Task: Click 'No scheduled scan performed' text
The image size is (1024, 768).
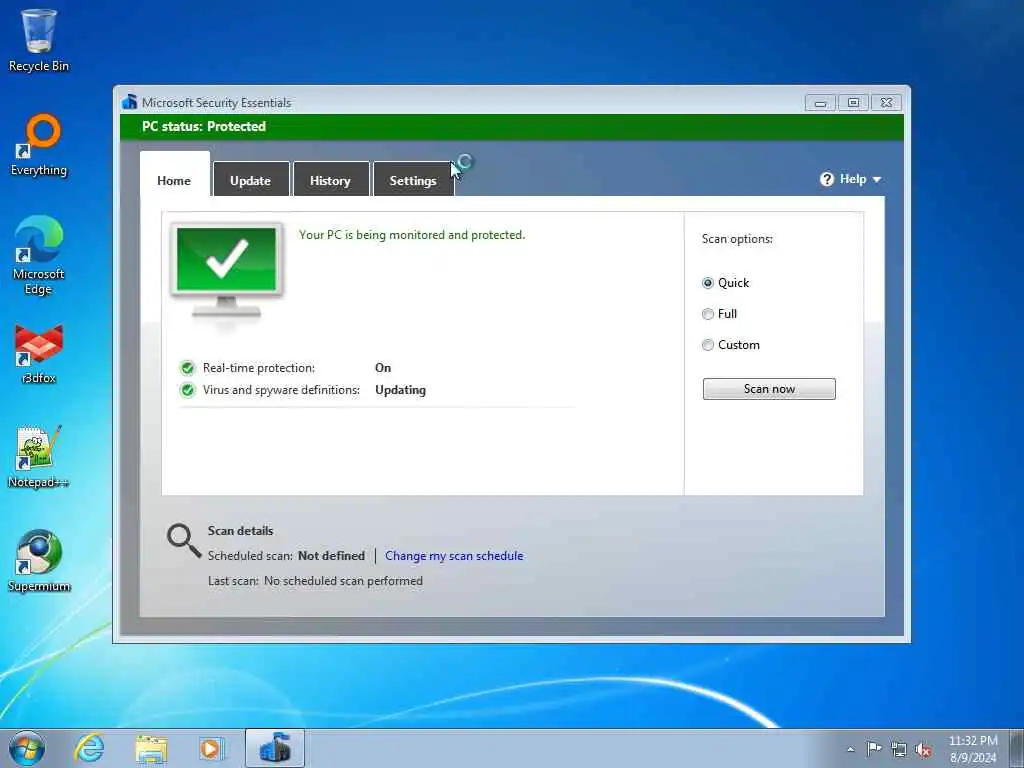Action: coord(343,581)
